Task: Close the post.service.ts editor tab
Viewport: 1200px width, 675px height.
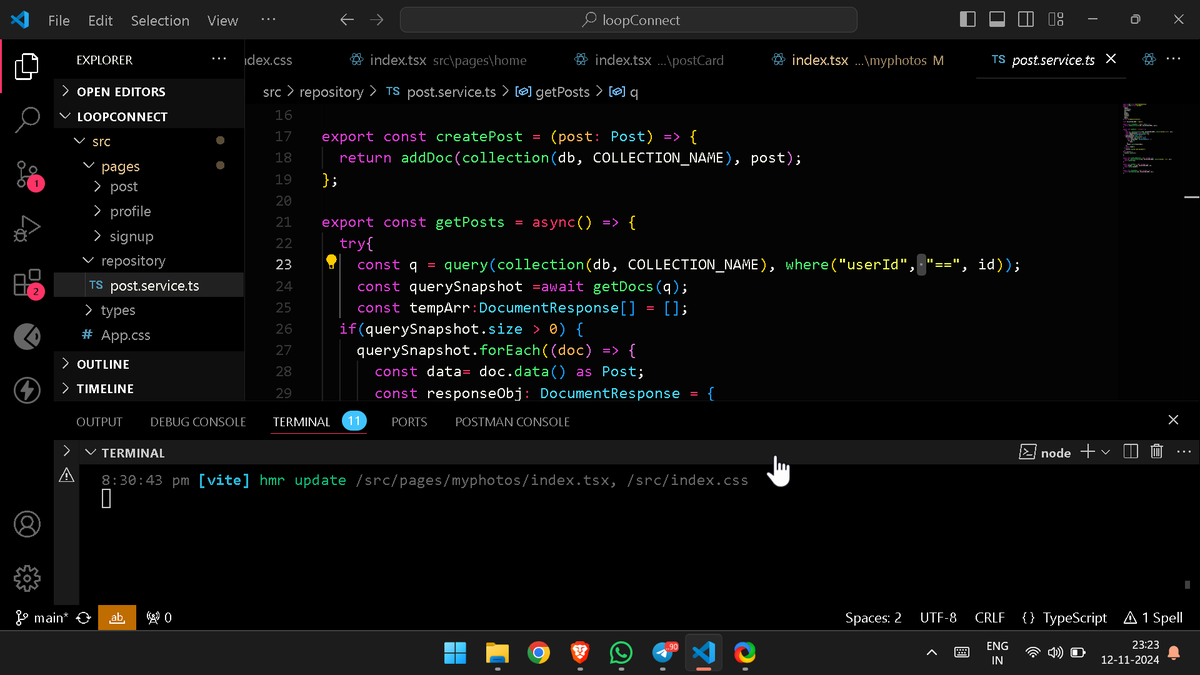Action: [x=1111, y=60]
